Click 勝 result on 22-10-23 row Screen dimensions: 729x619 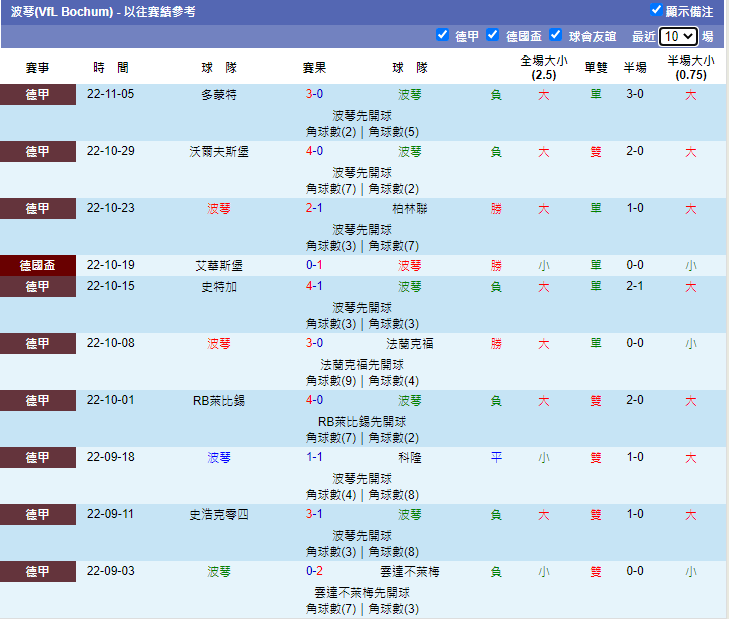point(497,209)
